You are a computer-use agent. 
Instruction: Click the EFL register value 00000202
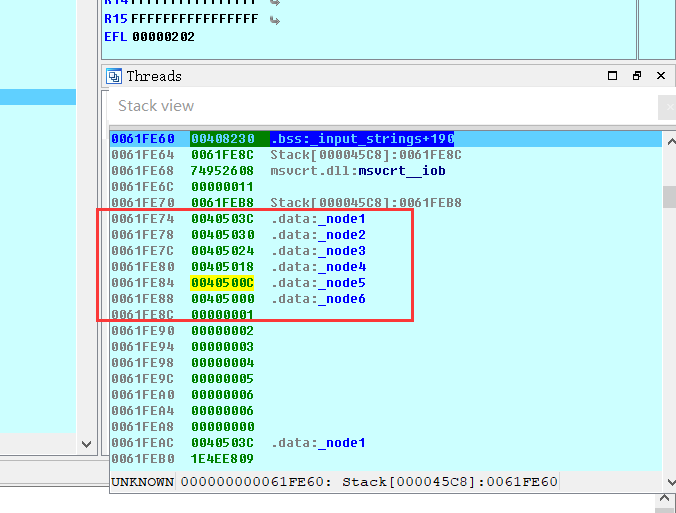click(163, 37)
